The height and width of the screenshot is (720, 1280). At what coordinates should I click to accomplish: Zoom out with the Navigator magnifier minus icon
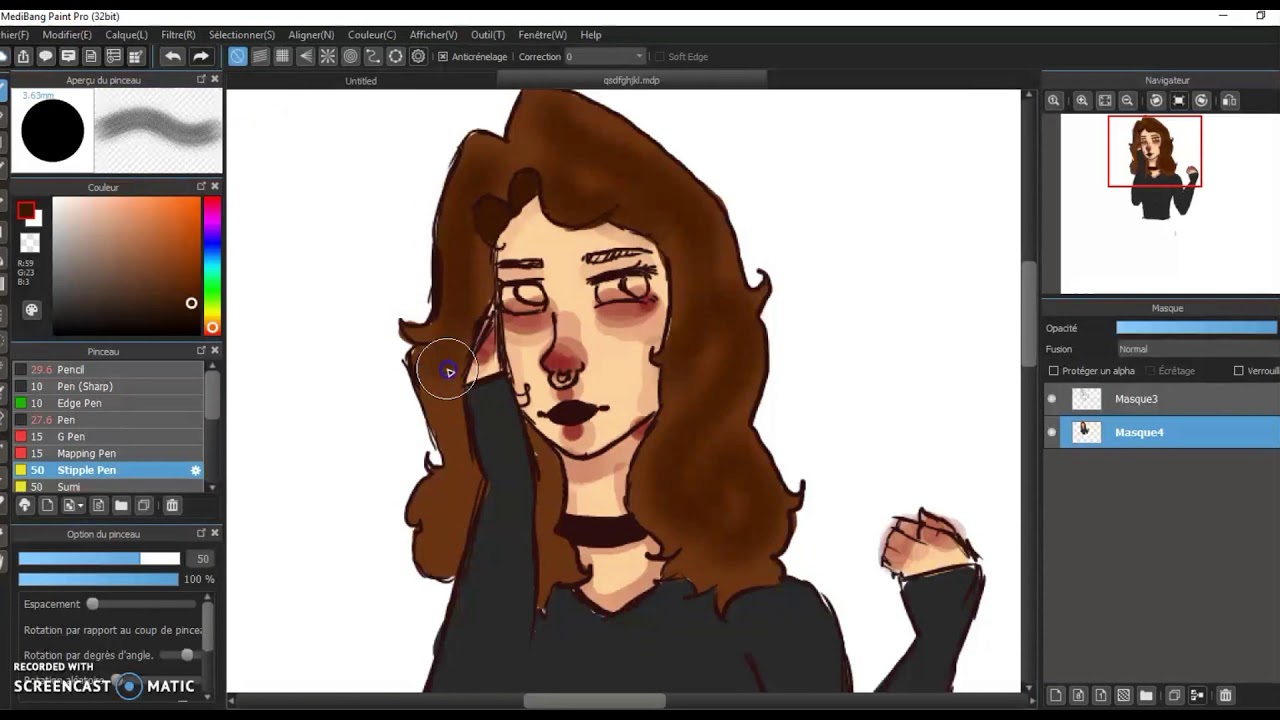1127,100
